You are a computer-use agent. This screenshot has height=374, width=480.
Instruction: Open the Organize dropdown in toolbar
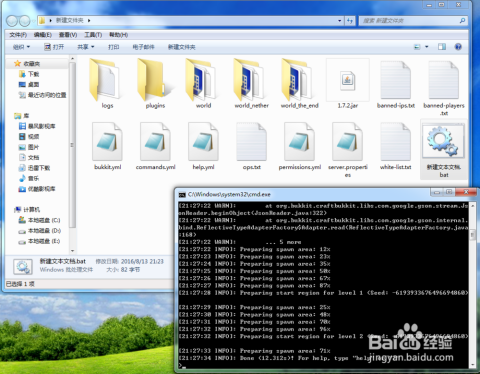(x=21, y=47)
